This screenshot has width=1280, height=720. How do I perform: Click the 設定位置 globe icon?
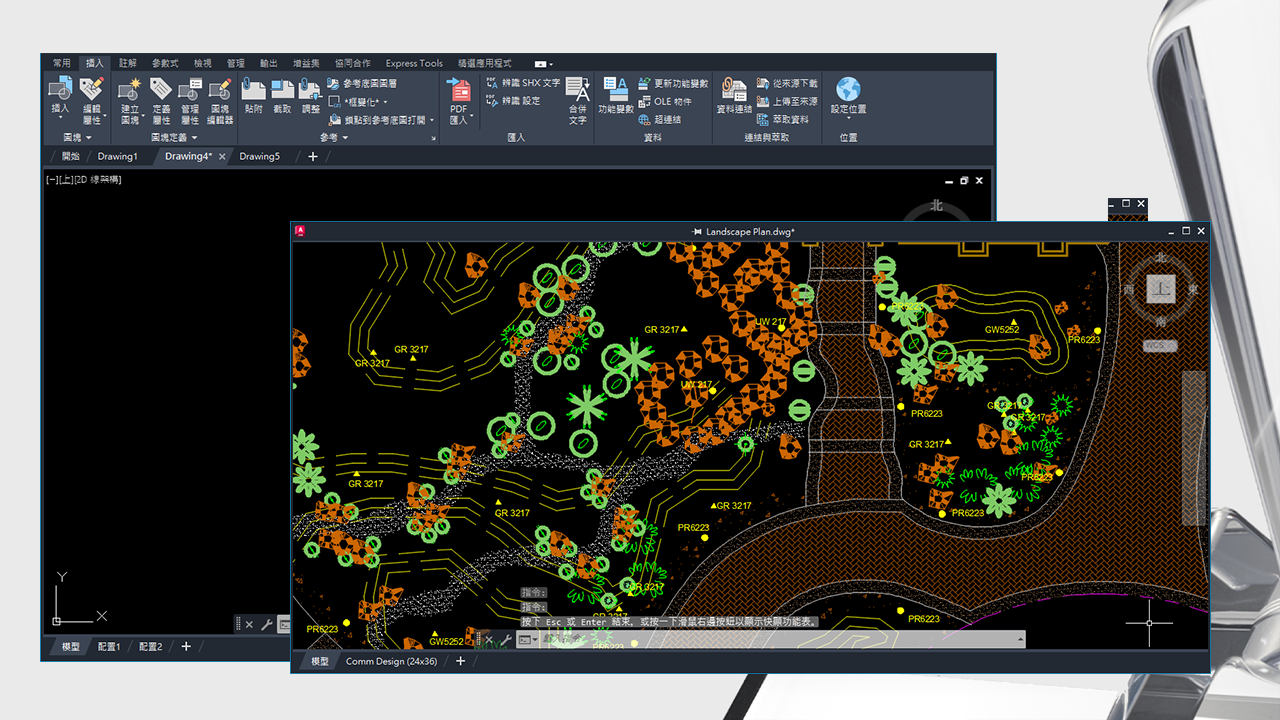click(848, 86)
